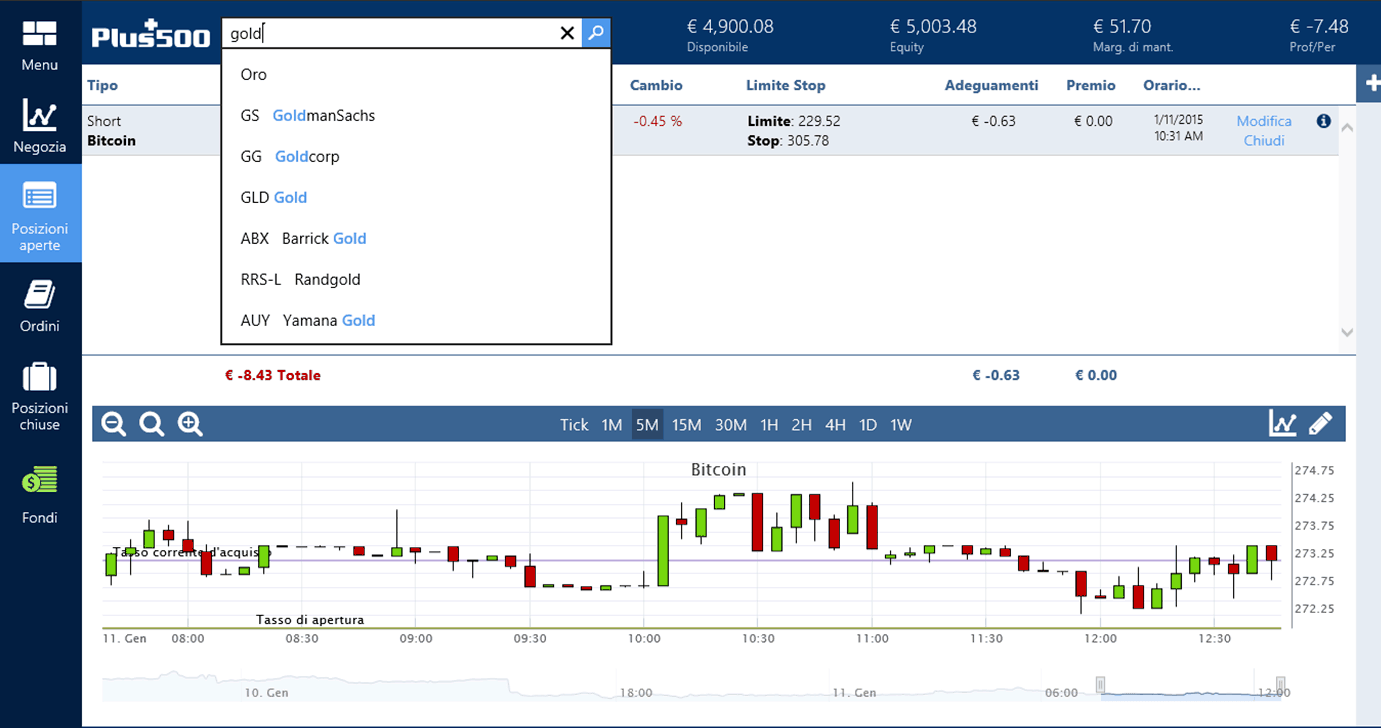Click Modifica link for Bitcoin position
1381x728 pixels.
click(1264, 121)
